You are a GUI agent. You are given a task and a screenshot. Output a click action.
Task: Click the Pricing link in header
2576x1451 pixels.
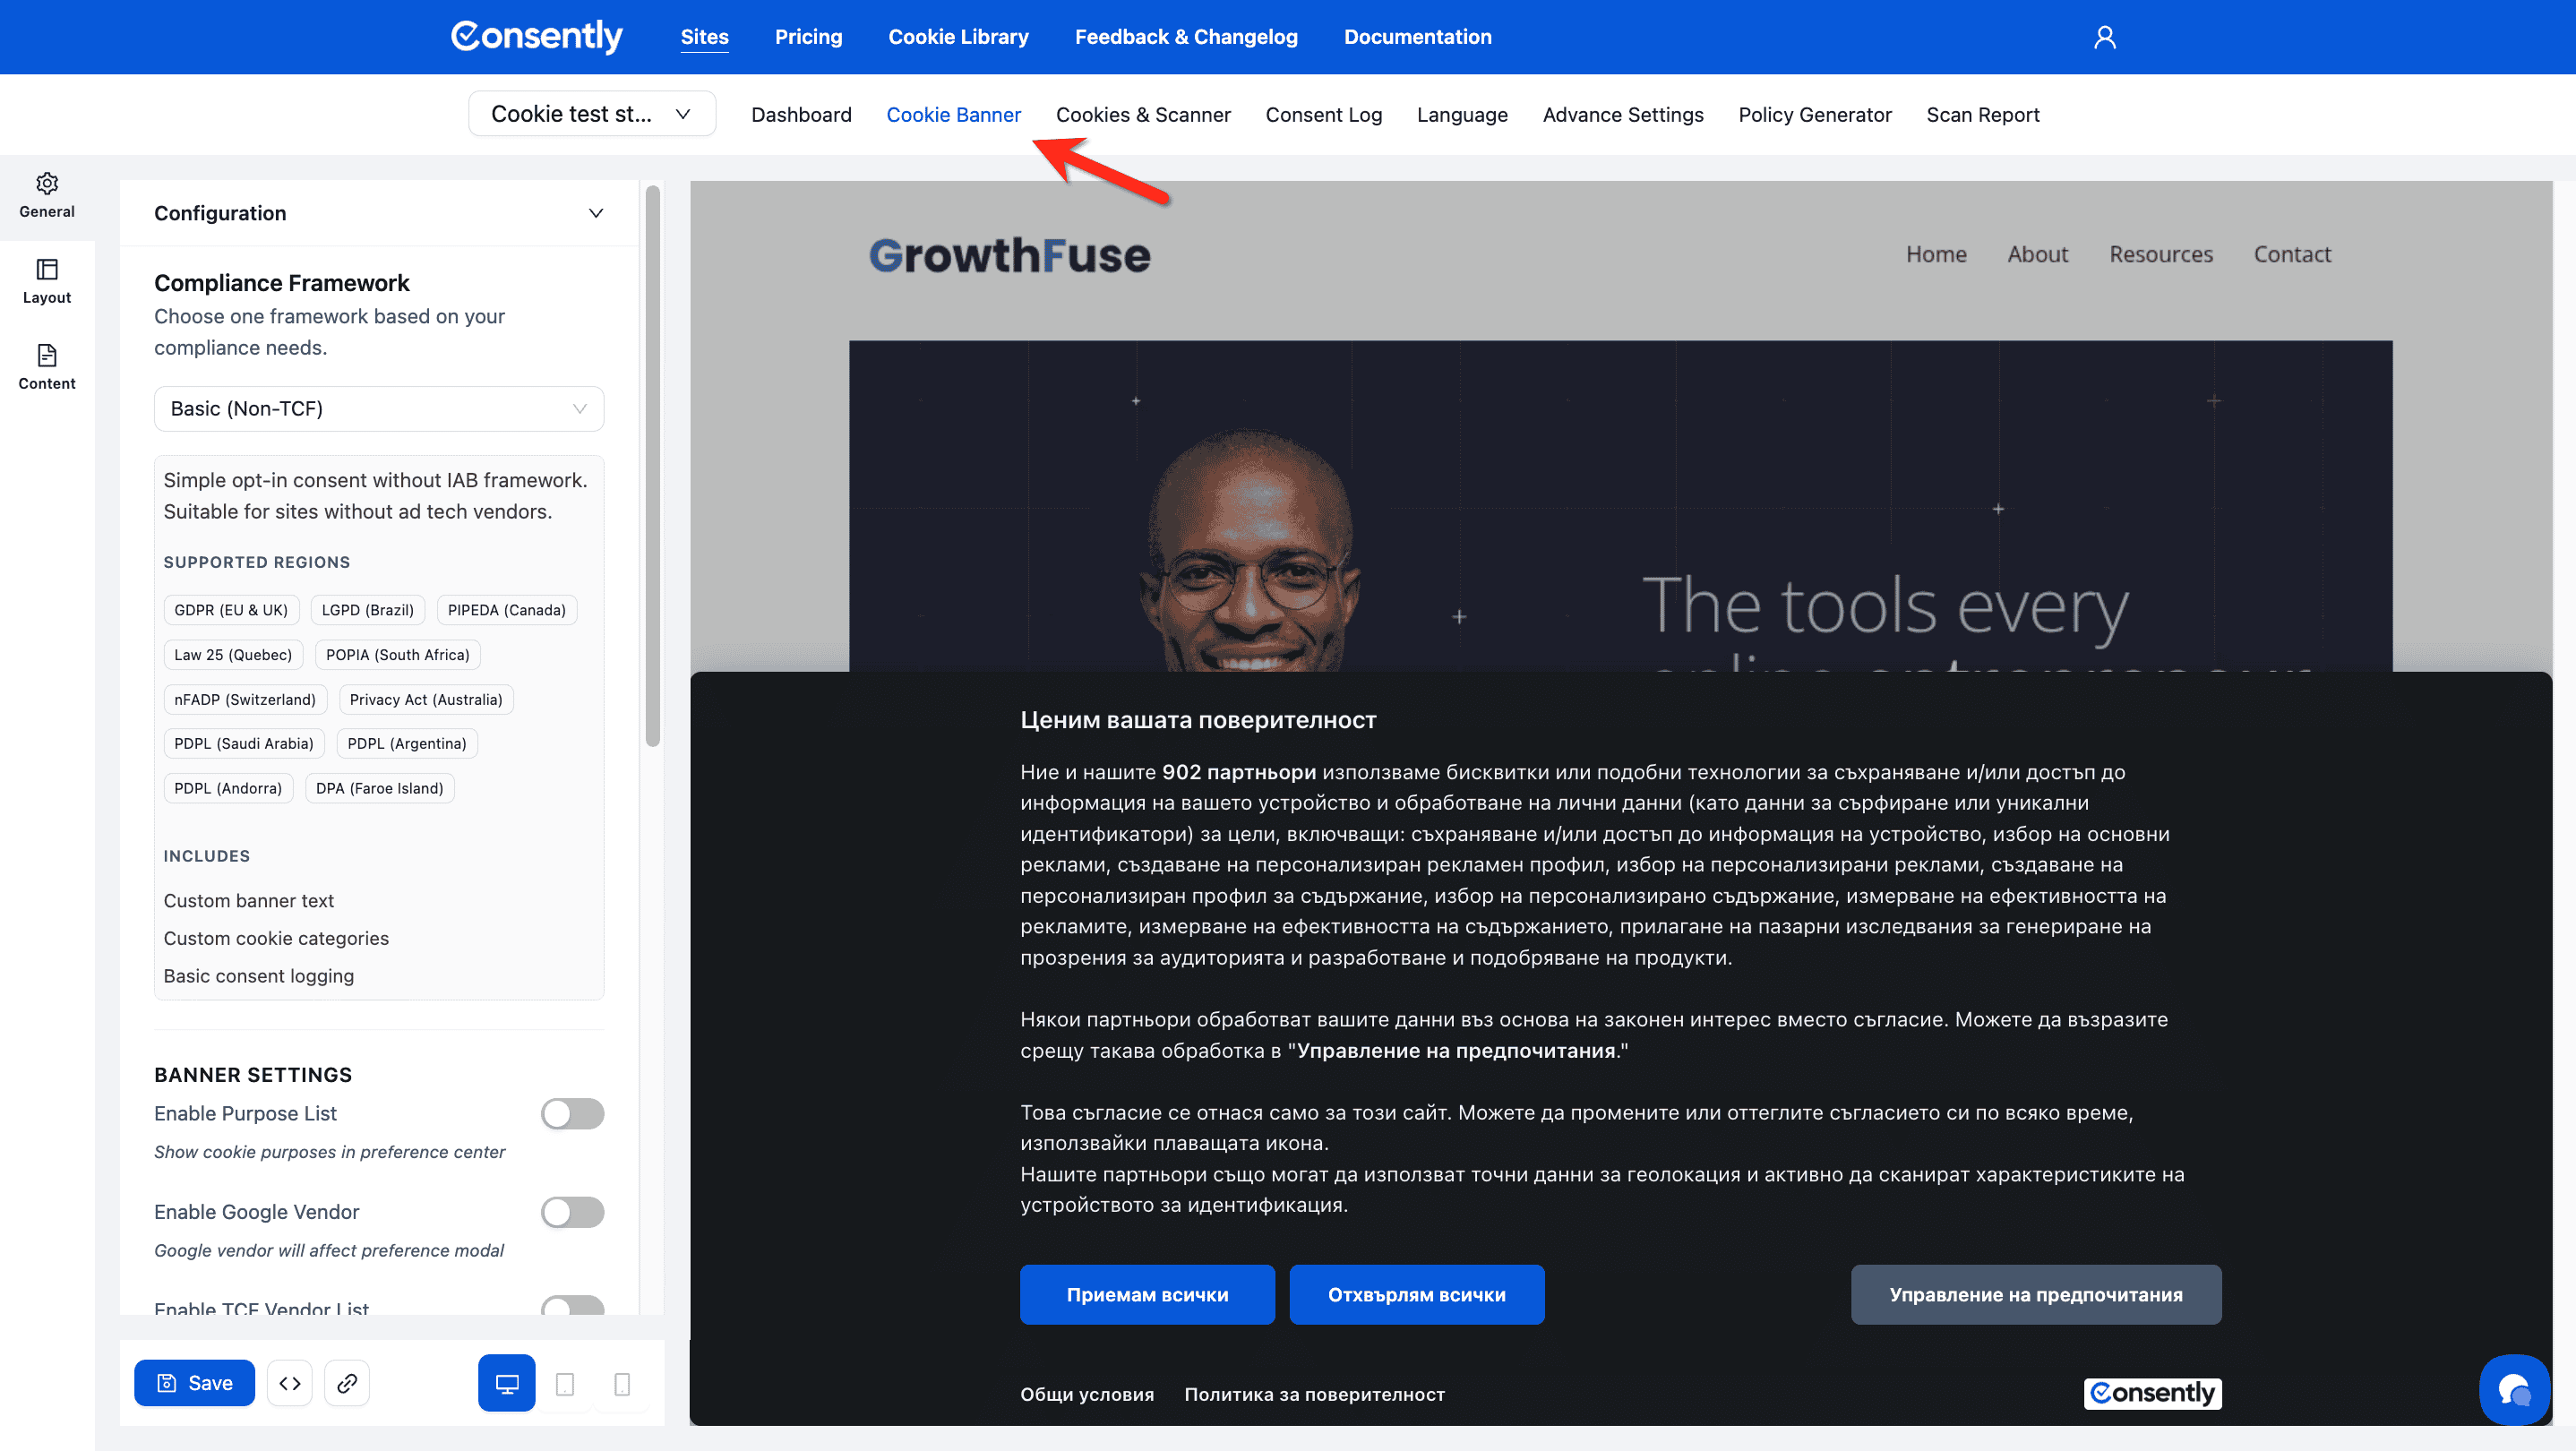click(808, 37)
